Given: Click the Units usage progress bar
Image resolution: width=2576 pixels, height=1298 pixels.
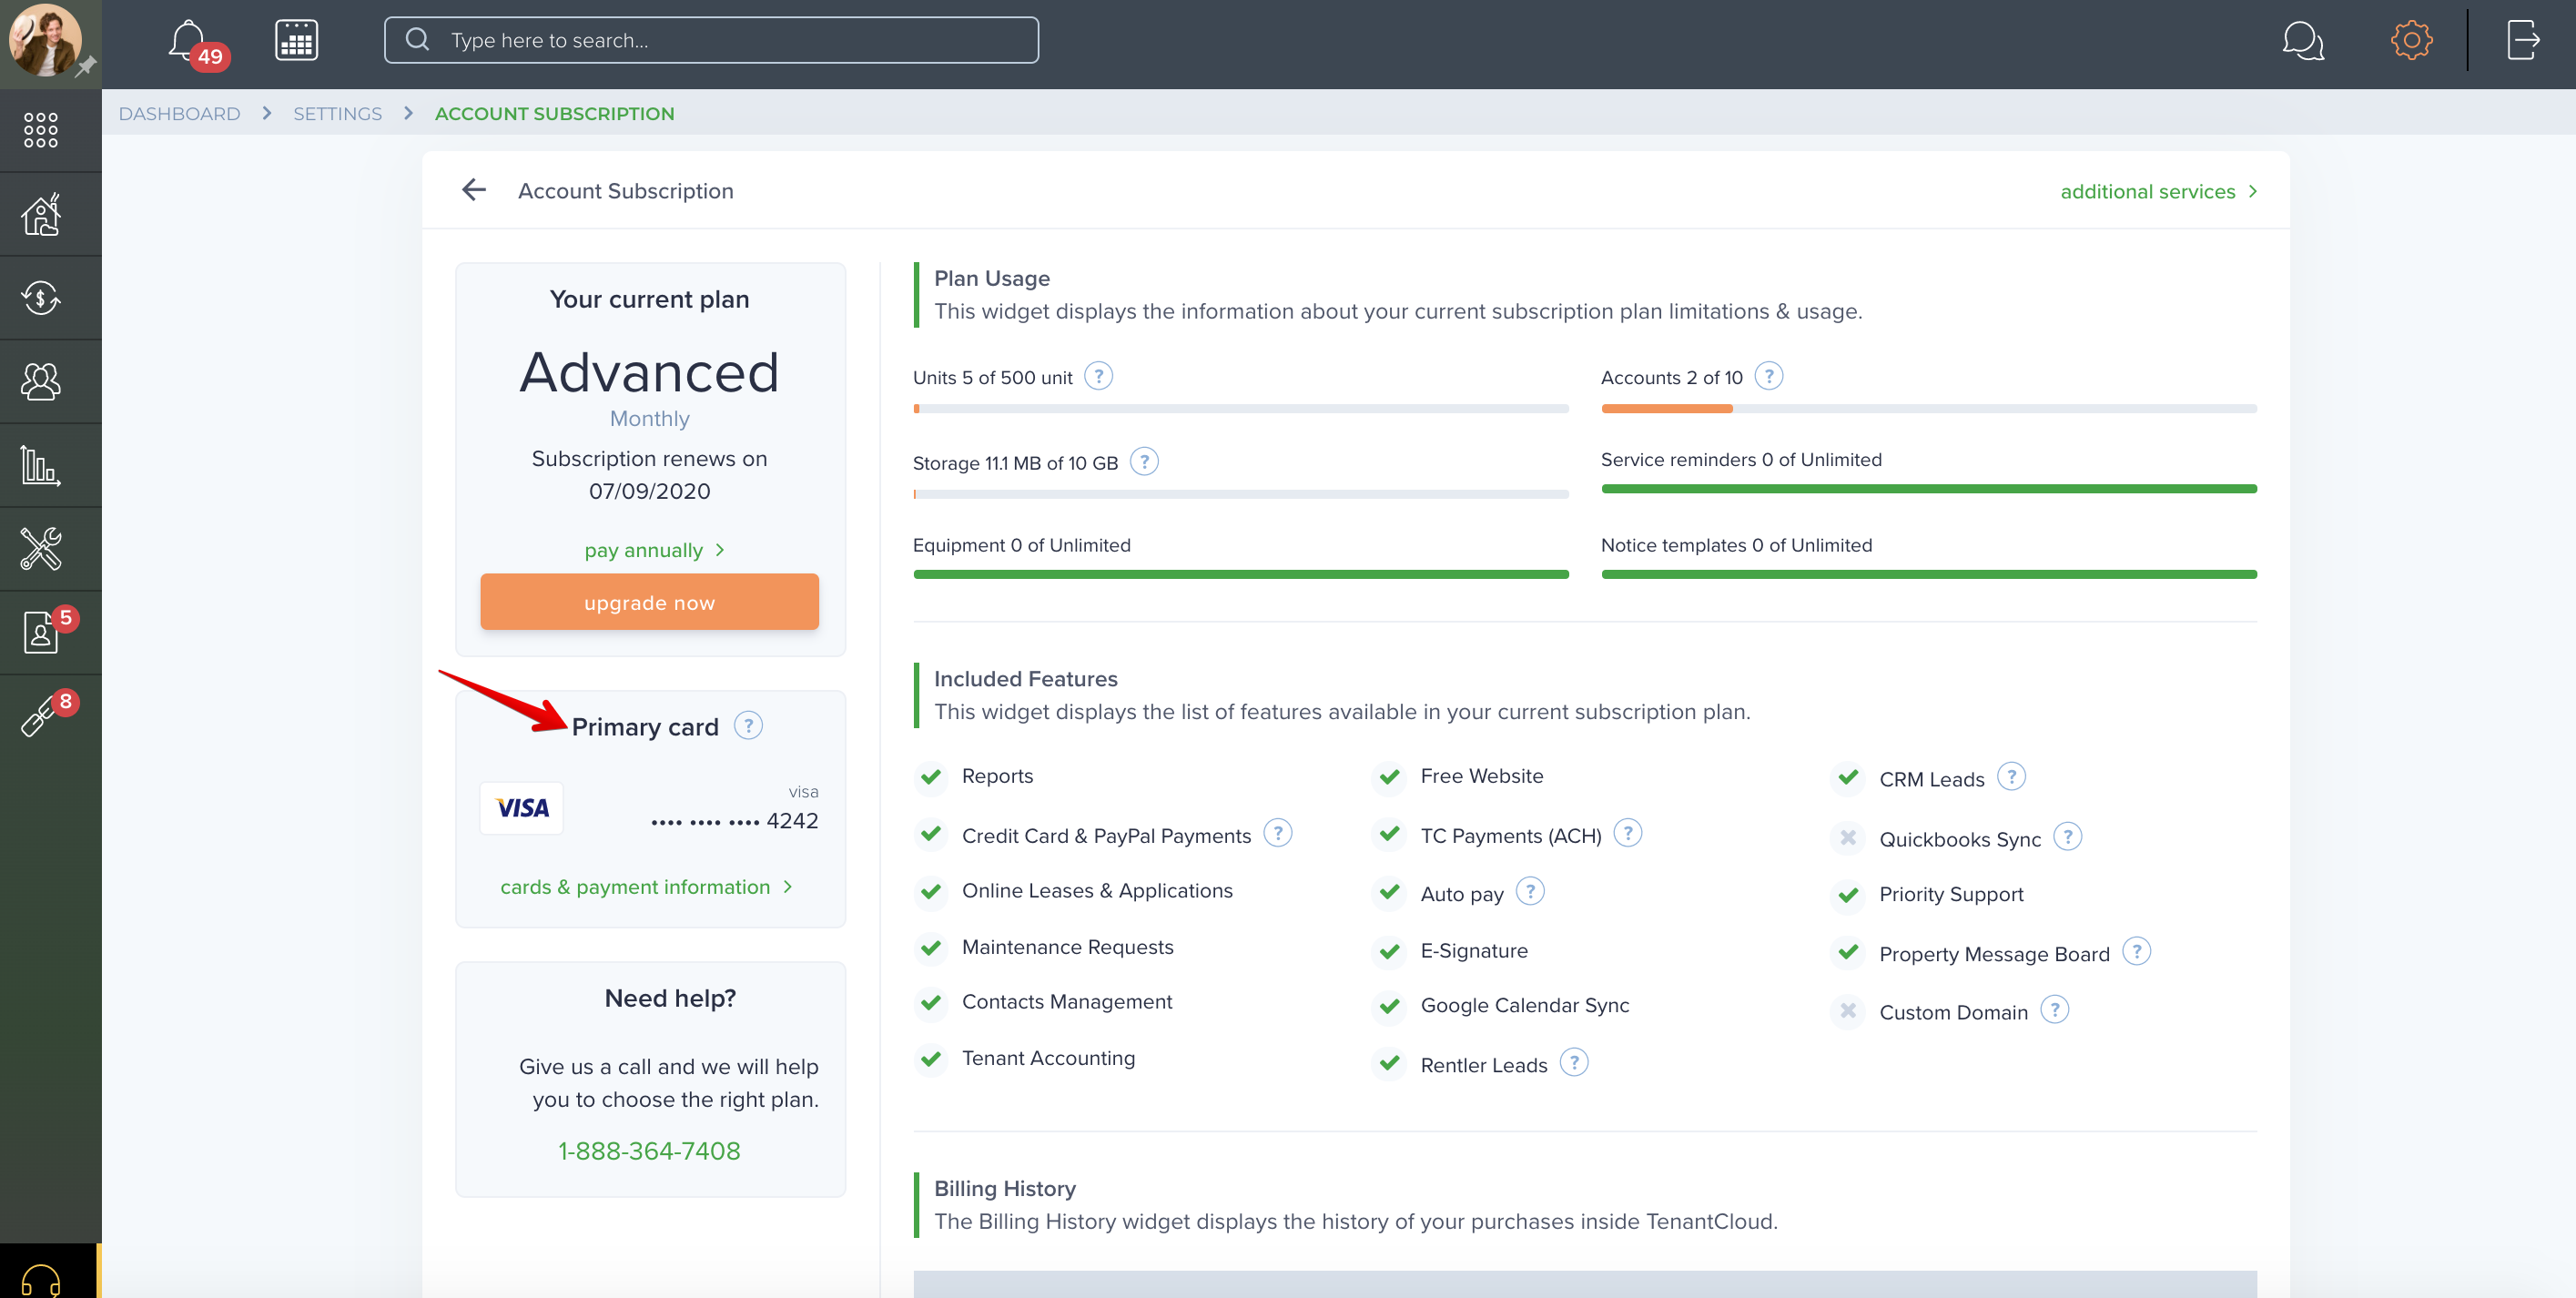Looking at the screenshot, I should click(x=1241, y=409).
